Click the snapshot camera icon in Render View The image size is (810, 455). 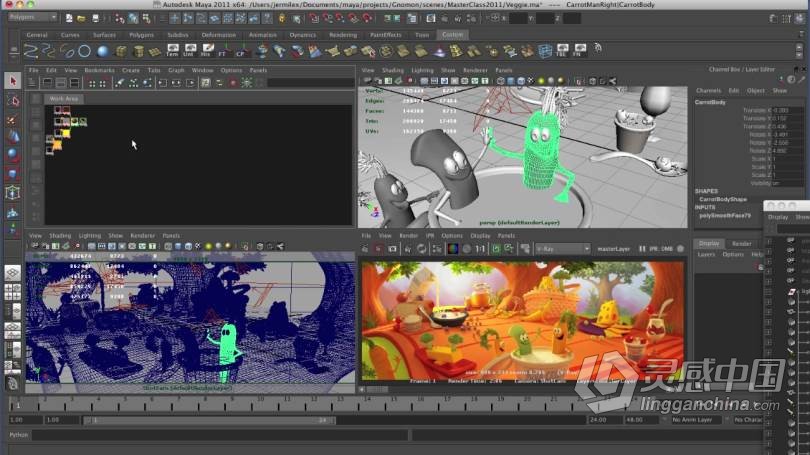(x=393, y=249)
